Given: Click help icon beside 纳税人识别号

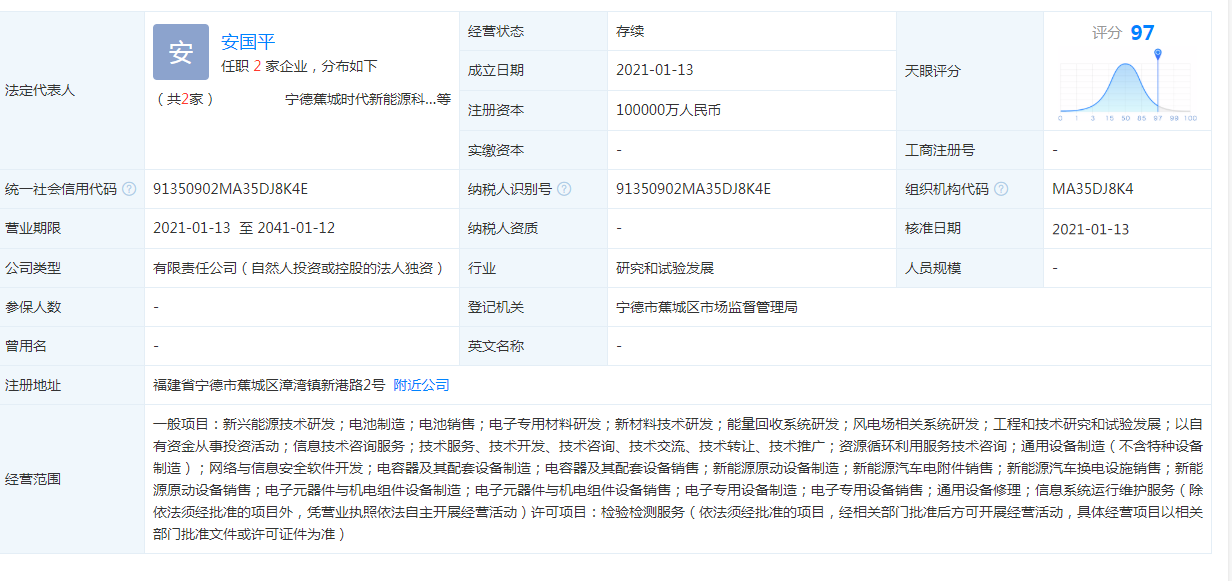Looking at the screenshot, I should point(564,189).
